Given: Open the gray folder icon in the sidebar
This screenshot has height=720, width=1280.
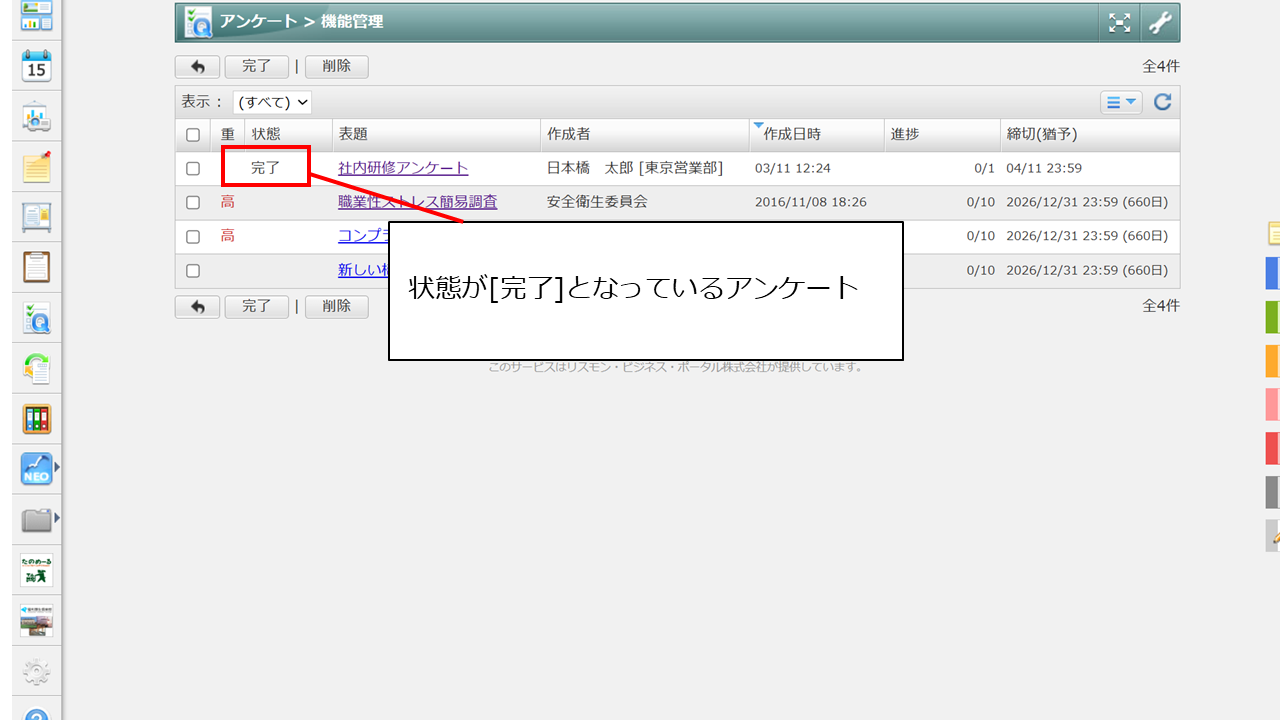Looking at the screenshot, I should [x=37, y=519].
